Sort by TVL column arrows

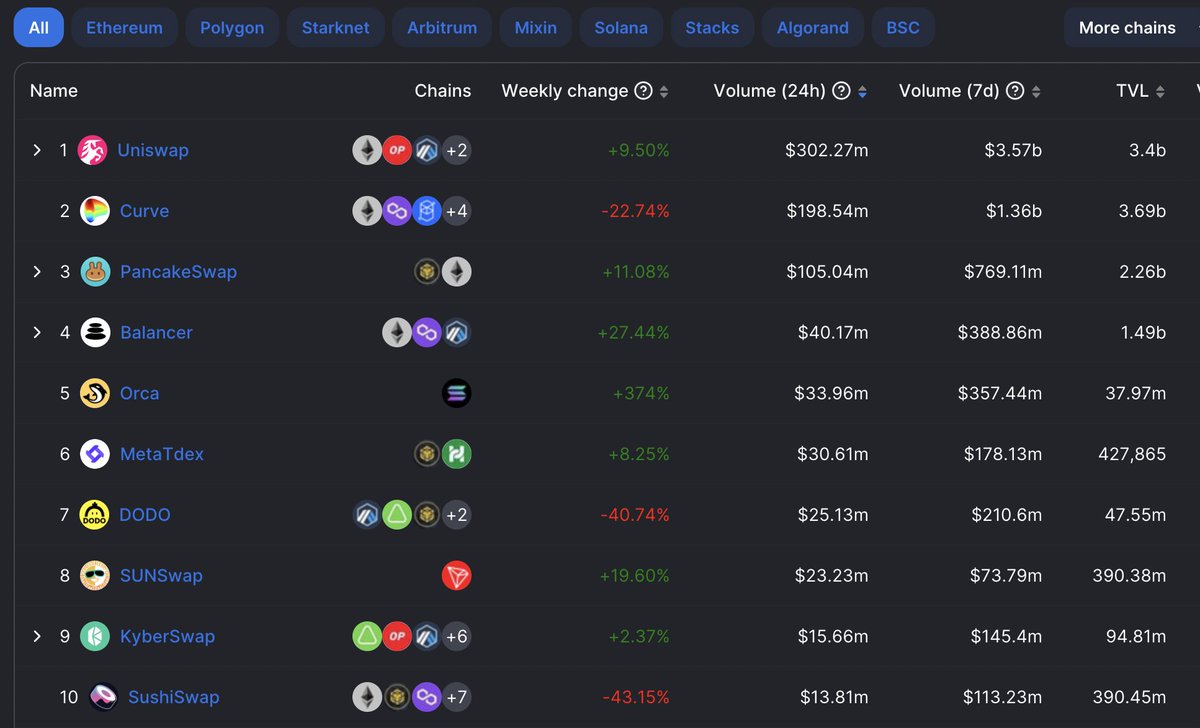click(1160, 92)
